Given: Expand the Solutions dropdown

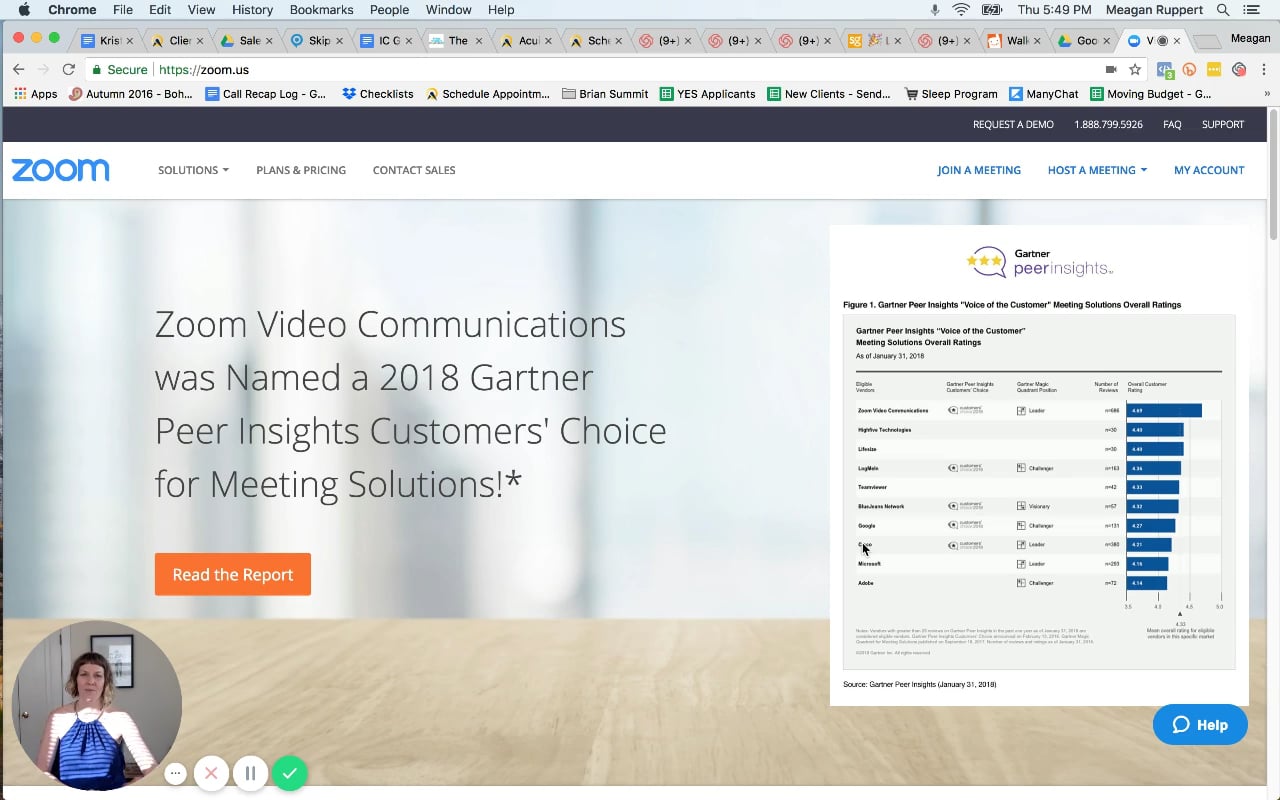Looking at the screenshot, I should [x=193, y=170].
